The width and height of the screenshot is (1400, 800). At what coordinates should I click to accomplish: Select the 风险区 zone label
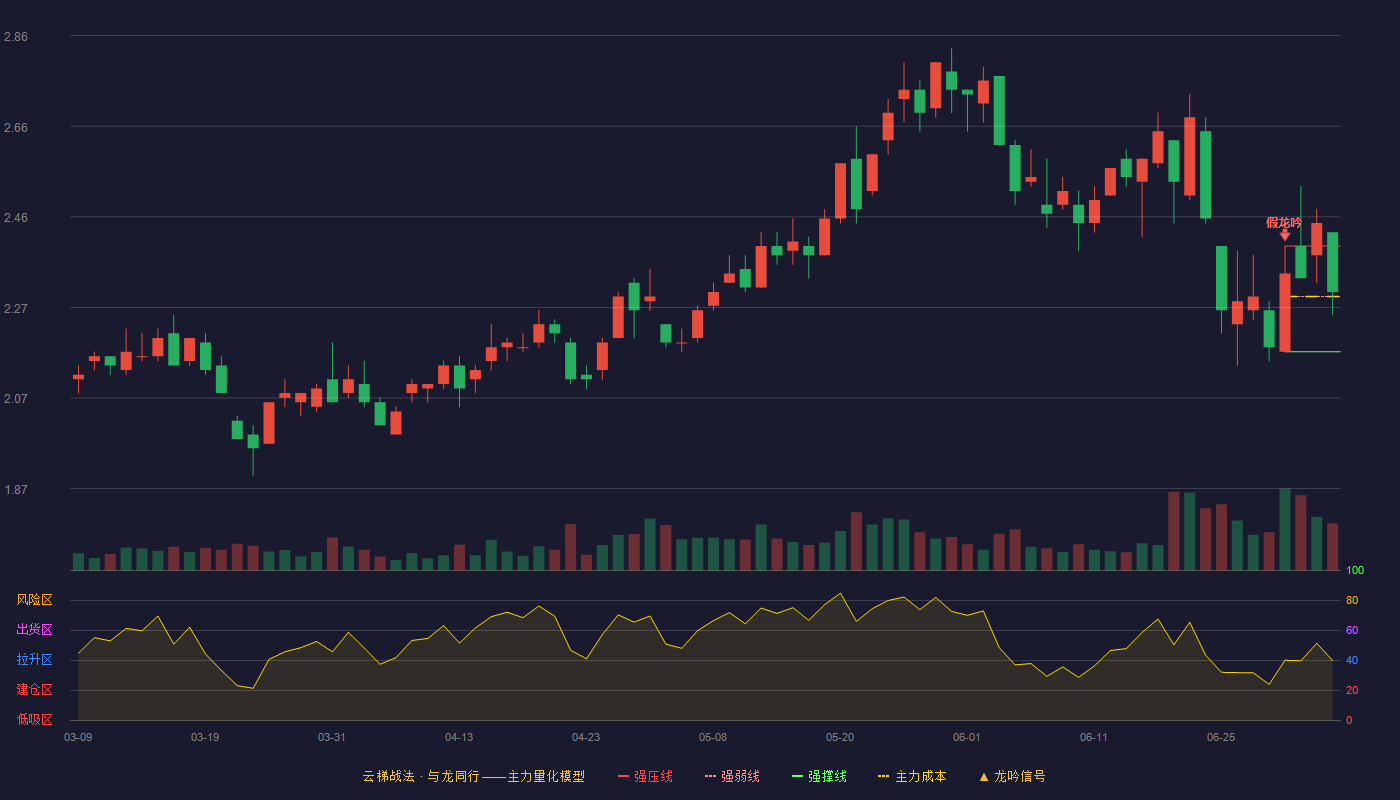pyautogui.click(x=34, y=600)
